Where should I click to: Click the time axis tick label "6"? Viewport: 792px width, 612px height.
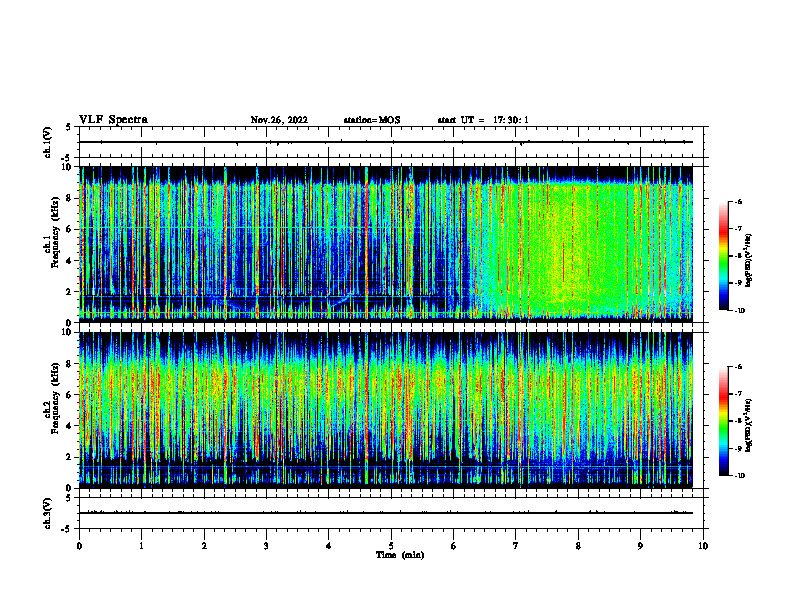pos(454,546)
